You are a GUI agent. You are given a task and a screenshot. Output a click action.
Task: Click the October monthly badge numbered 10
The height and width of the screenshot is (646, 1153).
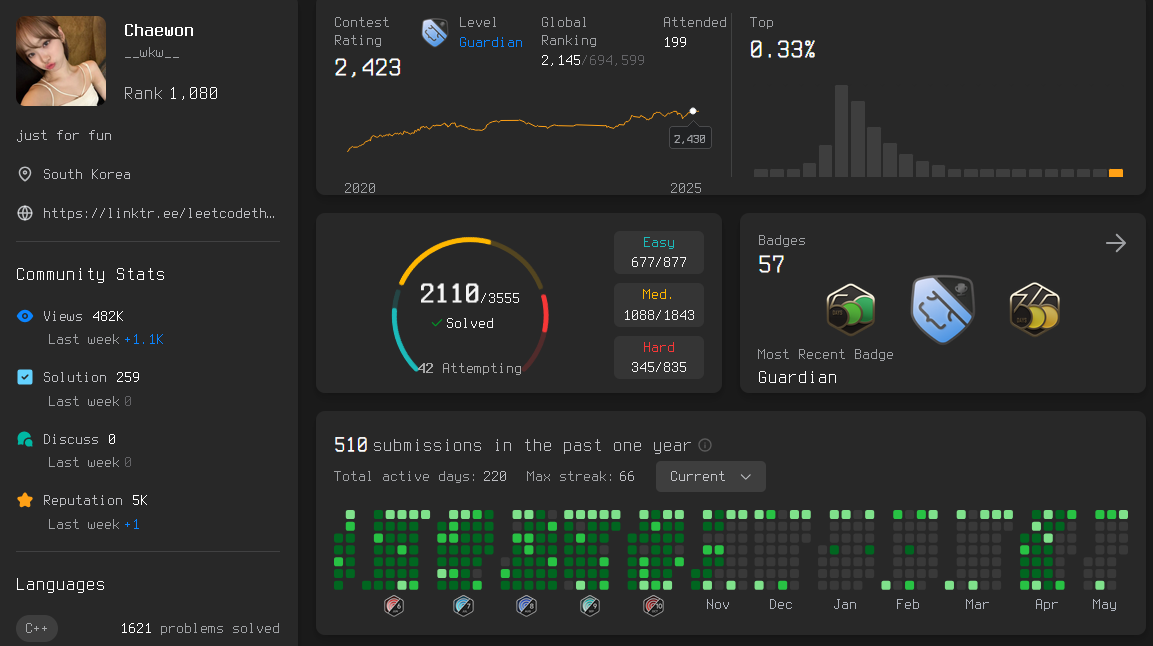(x=654, y=606)
